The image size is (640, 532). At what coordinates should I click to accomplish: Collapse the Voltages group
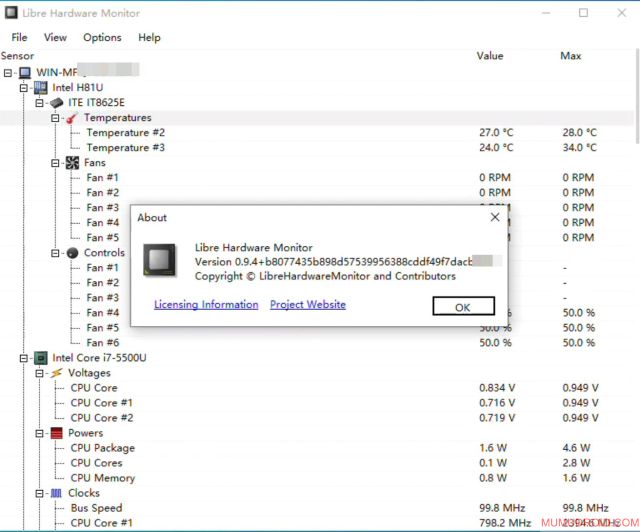(40, 373)
